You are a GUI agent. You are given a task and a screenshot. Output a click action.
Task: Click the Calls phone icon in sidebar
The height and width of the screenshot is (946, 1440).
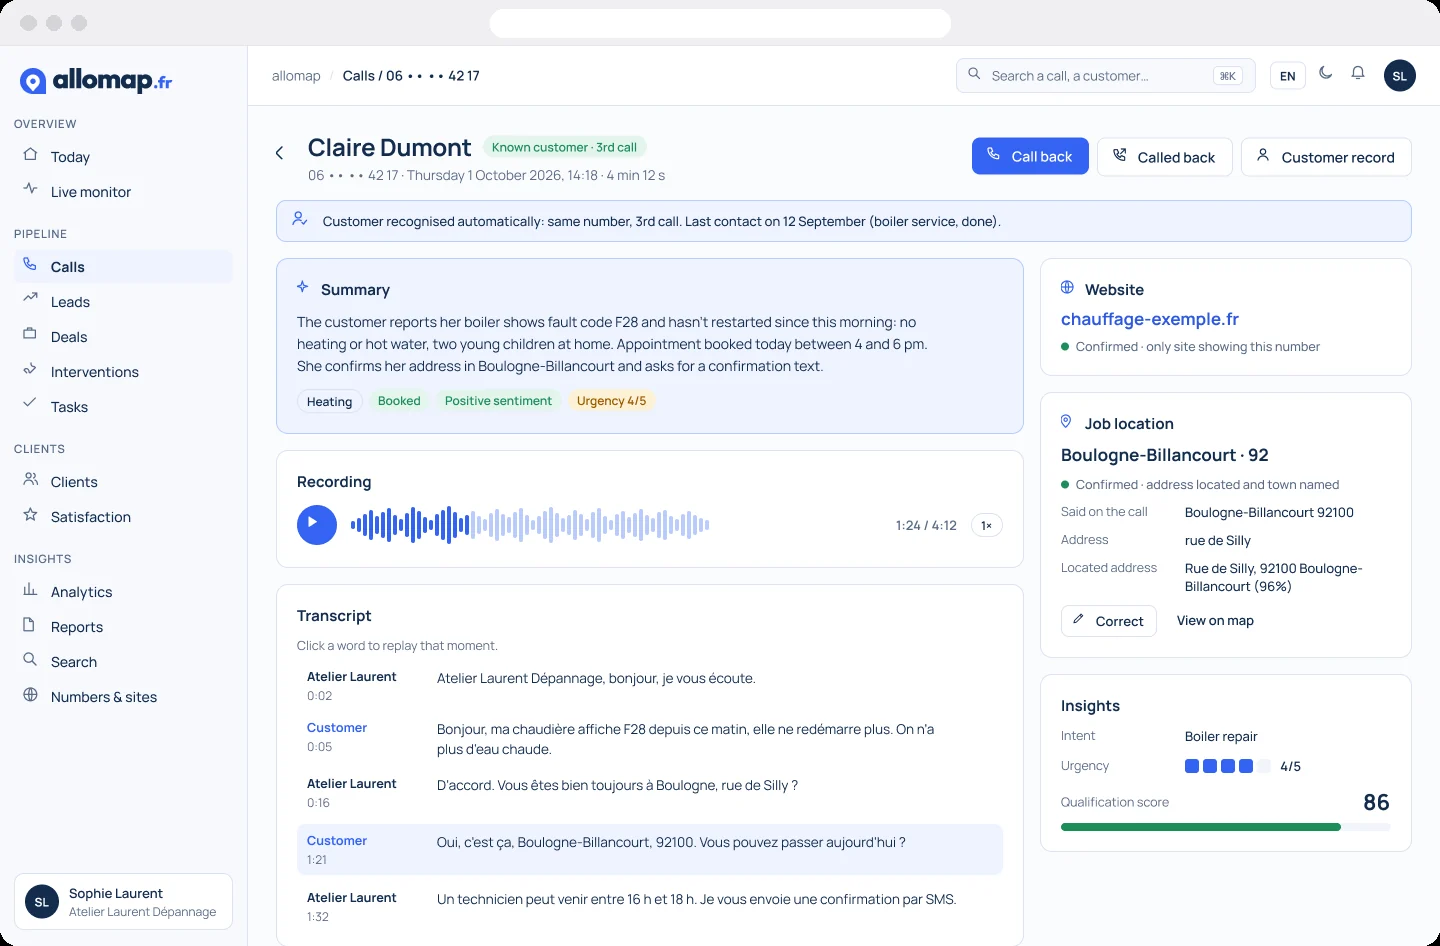click(x=30, y=265)
